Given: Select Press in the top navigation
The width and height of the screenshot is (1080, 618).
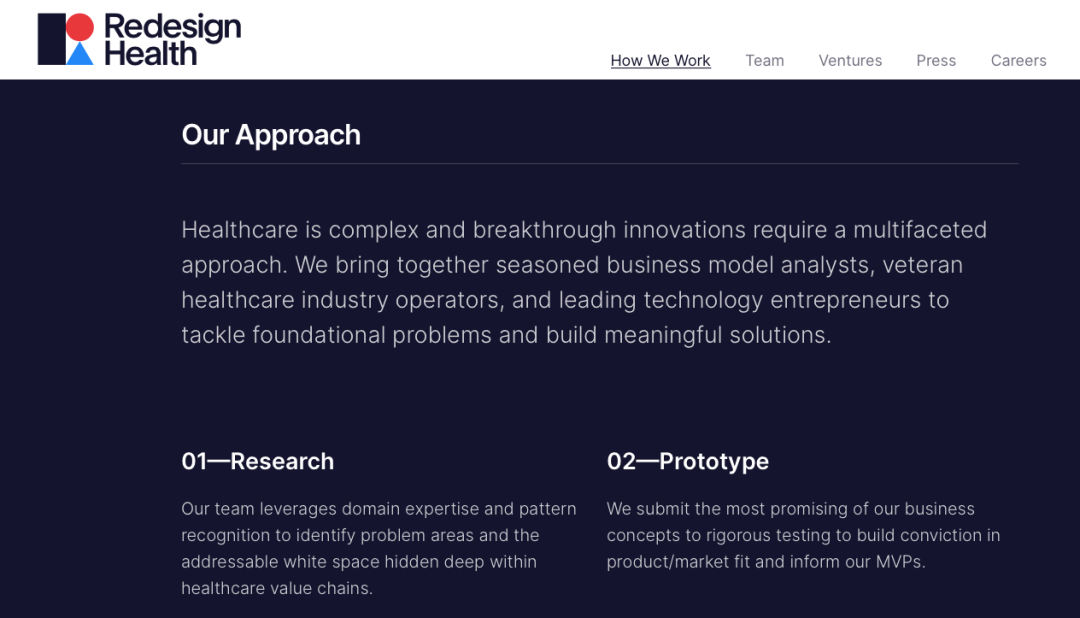Looking at the screenshot, I should tap(936, 60).
